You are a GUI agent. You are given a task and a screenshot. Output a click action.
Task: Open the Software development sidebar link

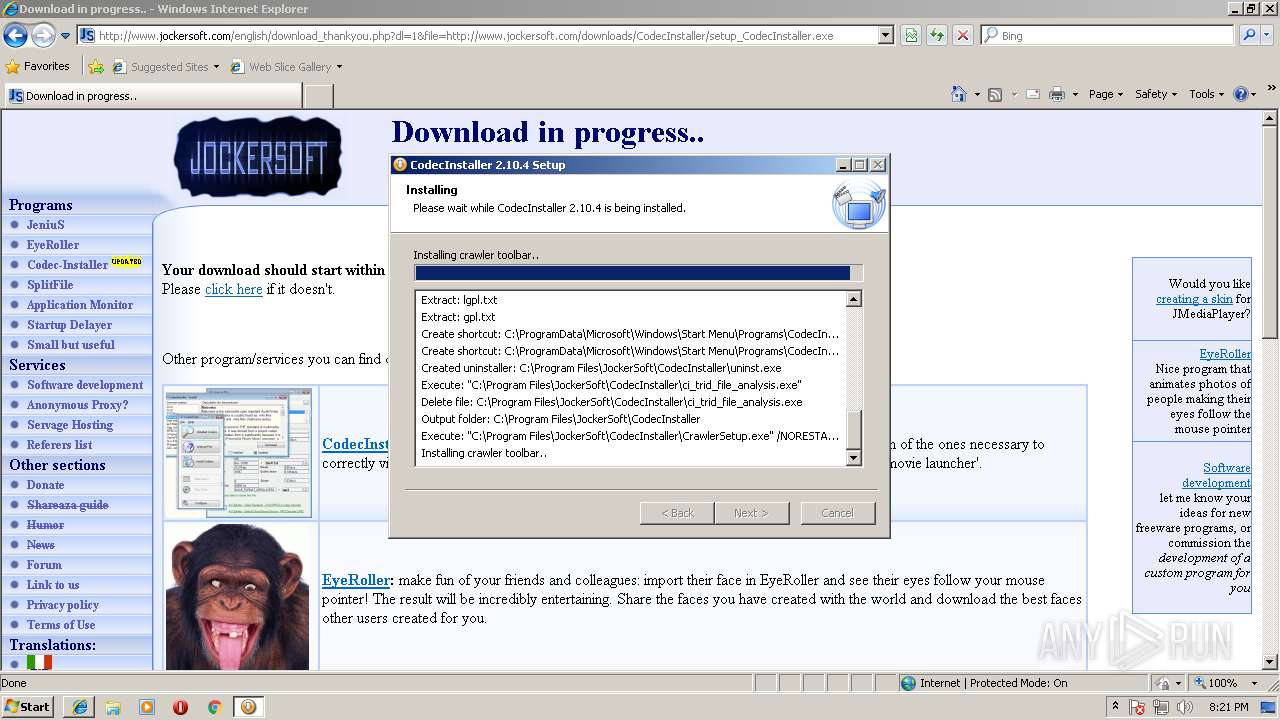(x=85, y=385)
